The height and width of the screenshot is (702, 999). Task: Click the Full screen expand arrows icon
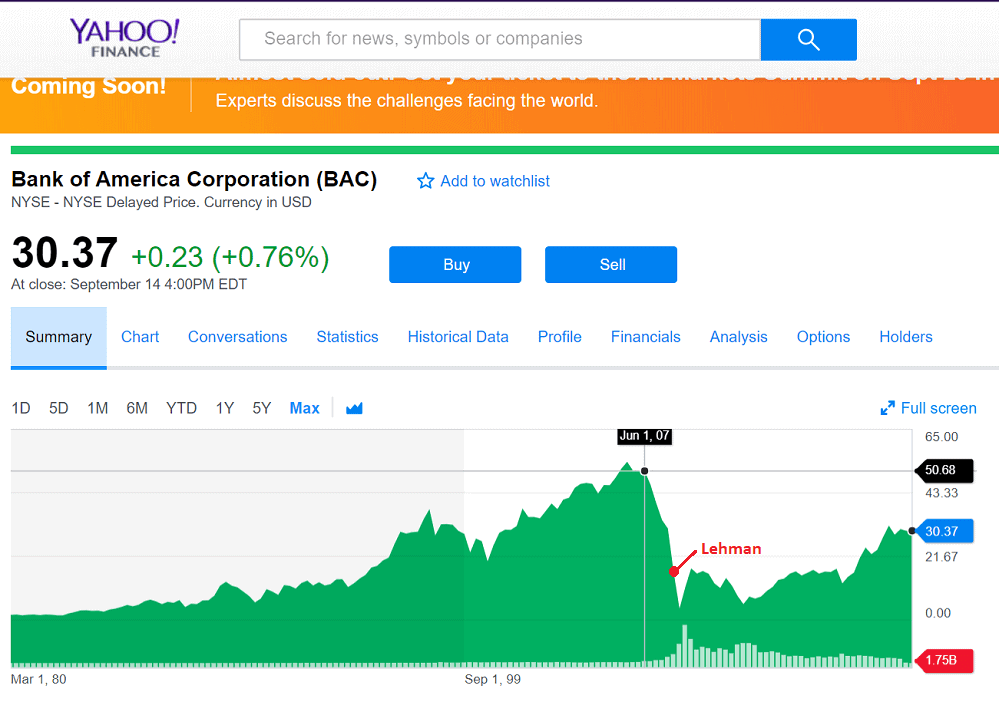[887, 408]
